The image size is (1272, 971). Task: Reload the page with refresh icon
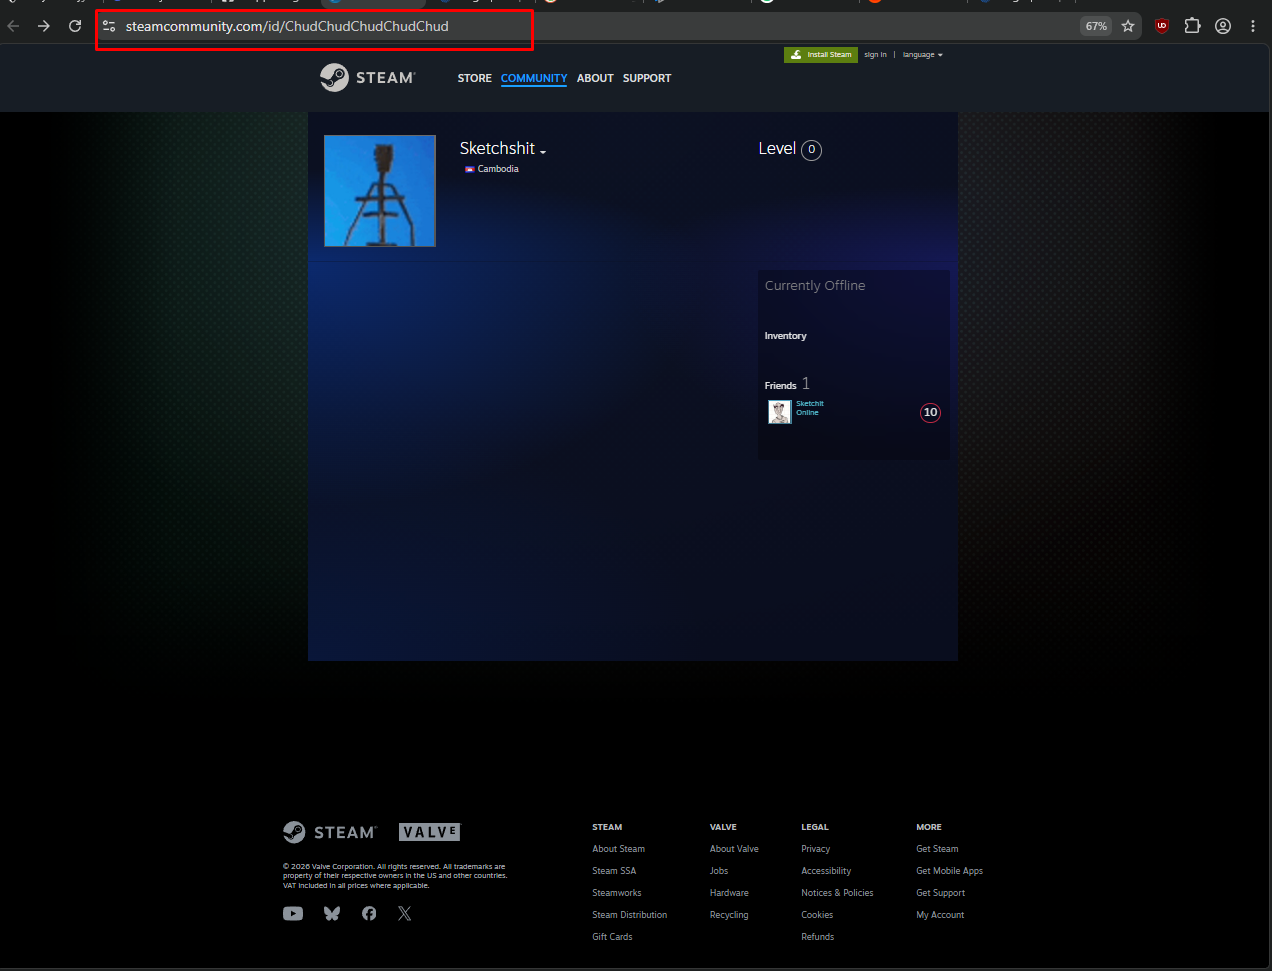[x=75, y=26]
